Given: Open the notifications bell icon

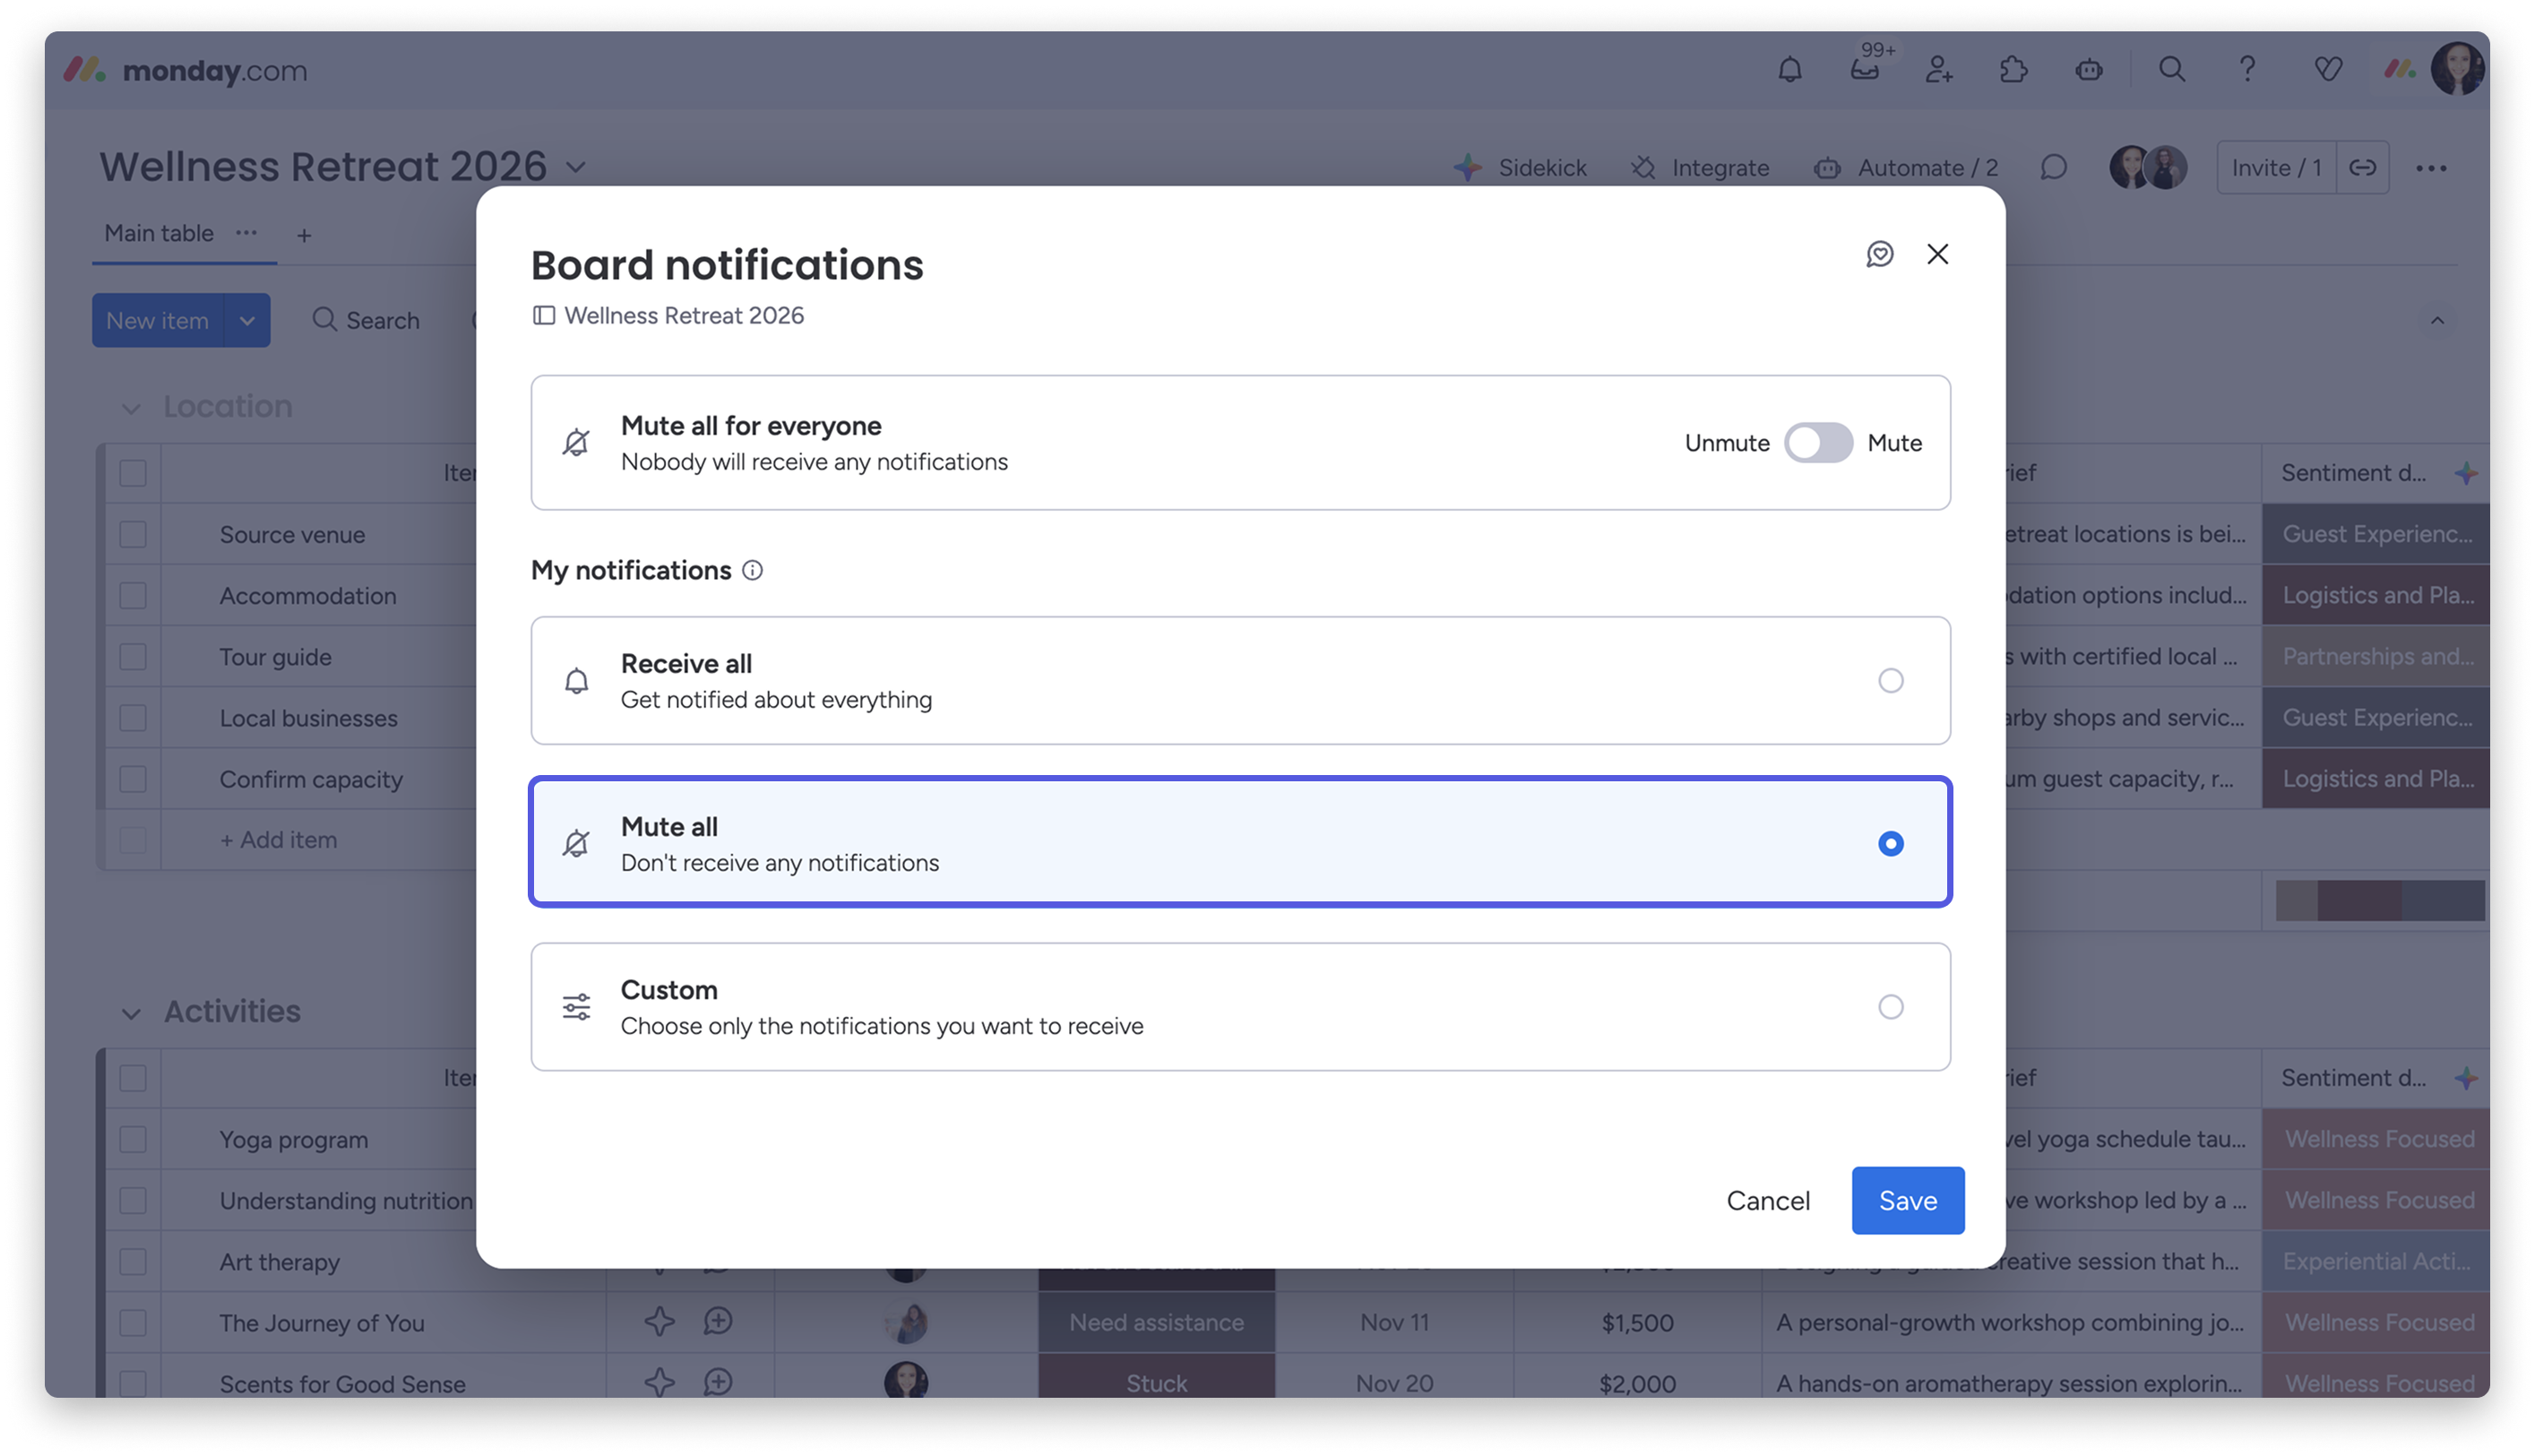Looking at the screenshot, I should (x=1790, y=70).
